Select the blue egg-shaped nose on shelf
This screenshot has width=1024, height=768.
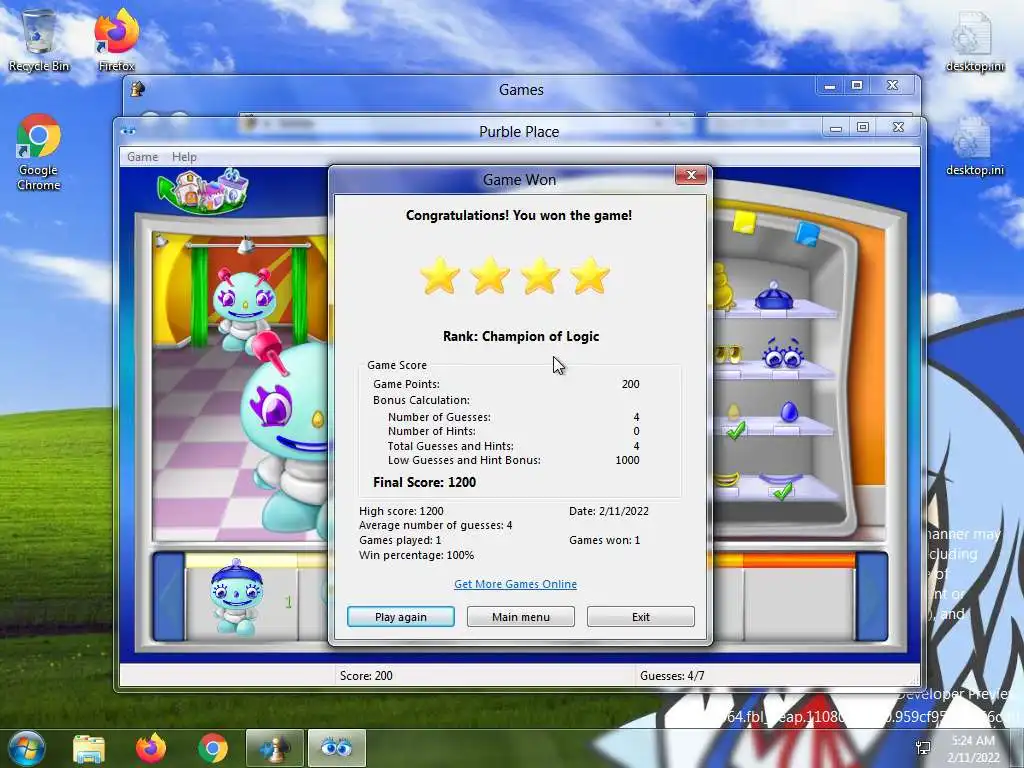point(790,412)
